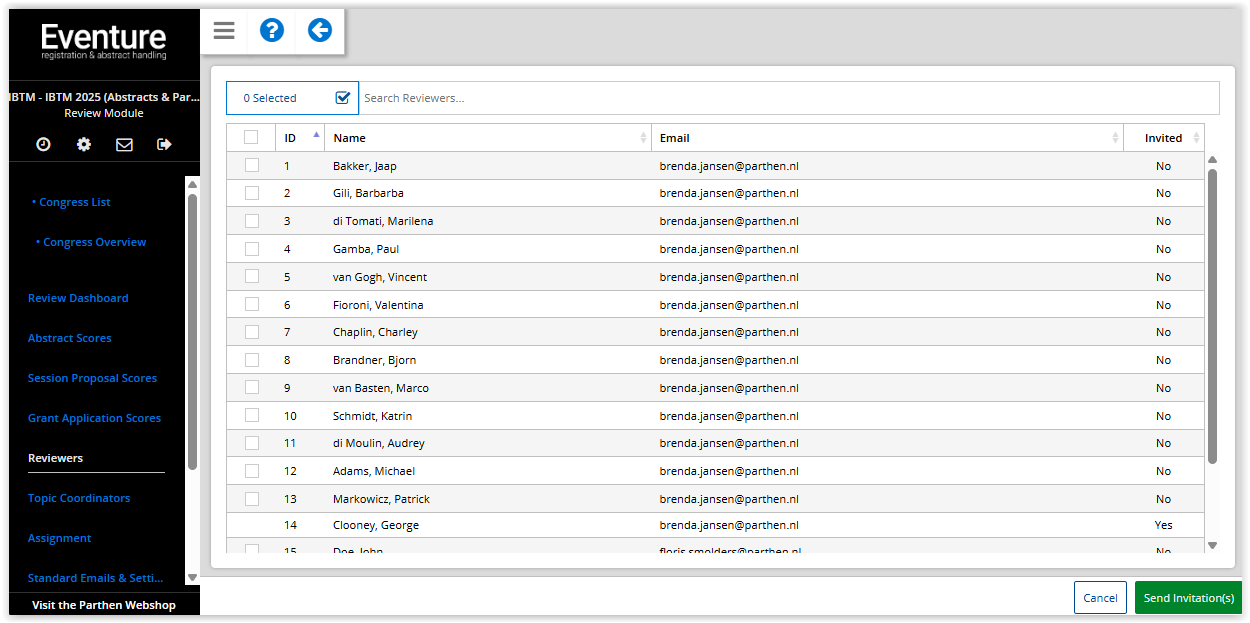Sort table by Invited column
The width and height of the screenshot is (1250, 623).
coord(1164,138)
